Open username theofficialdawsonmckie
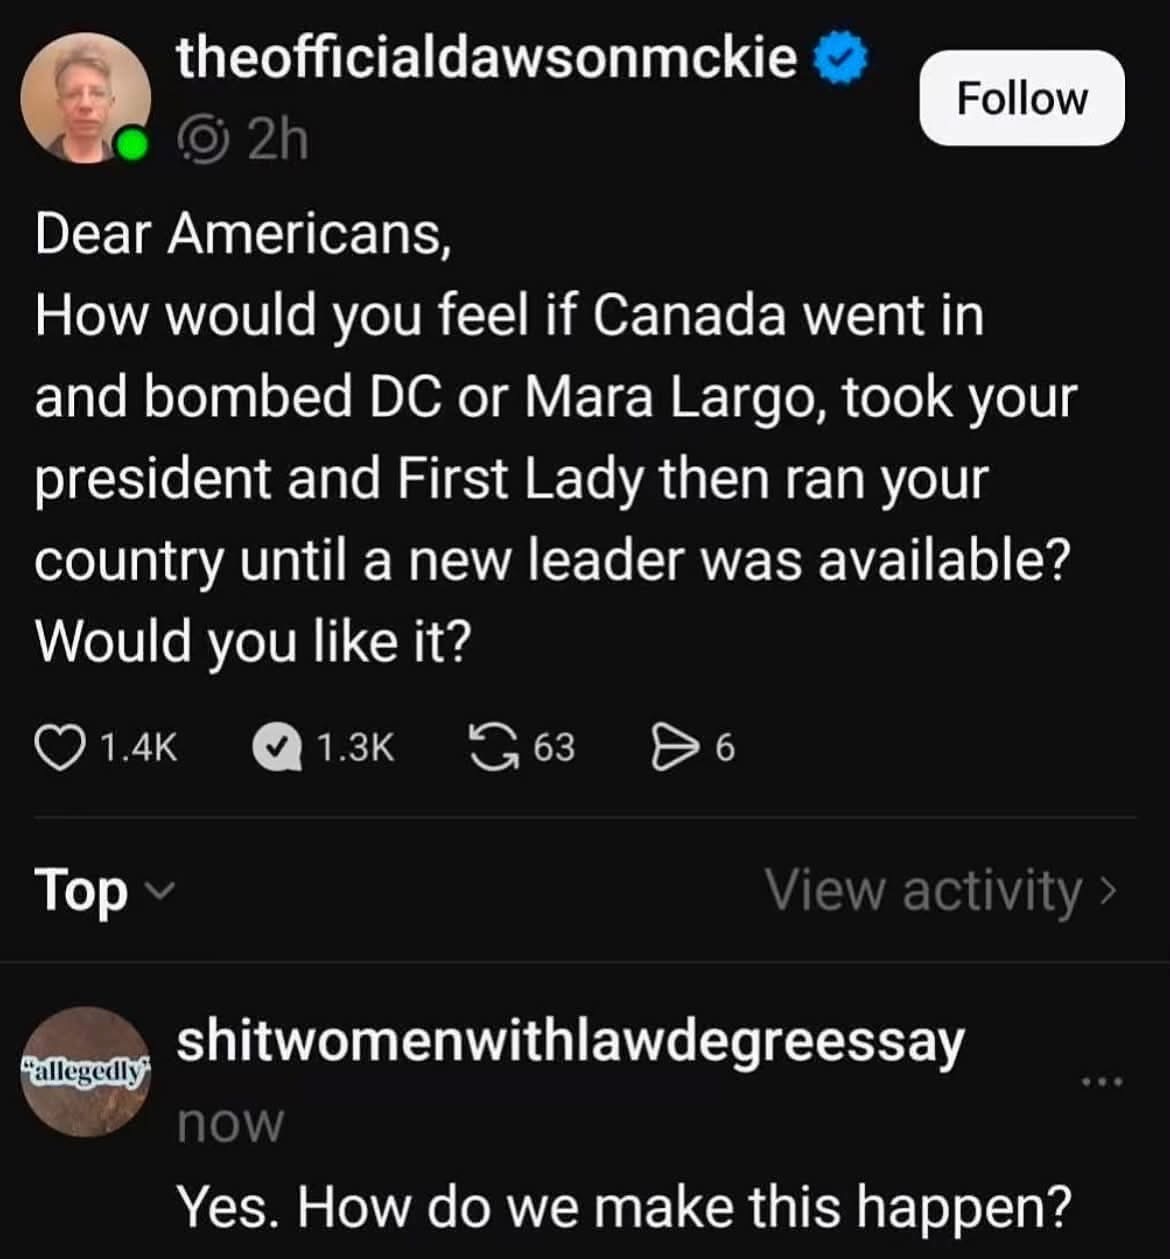1170x1259 pixels. (488, 61)
